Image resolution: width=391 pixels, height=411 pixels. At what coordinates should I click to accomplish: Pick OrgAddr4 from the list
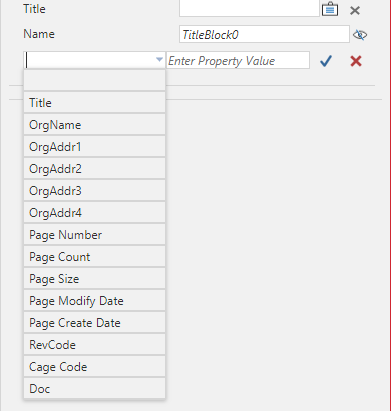tap(95, 212)
